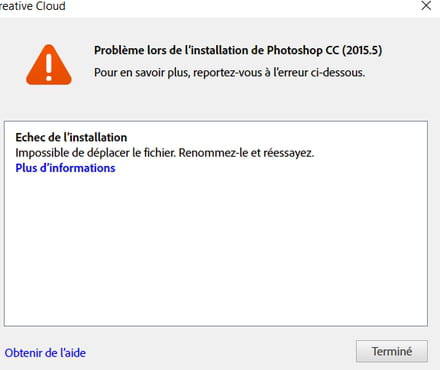Screen dimensions: 440x370
Task: Click the Photoshop CC (2015.5) product name
Action: pos(325,50)
